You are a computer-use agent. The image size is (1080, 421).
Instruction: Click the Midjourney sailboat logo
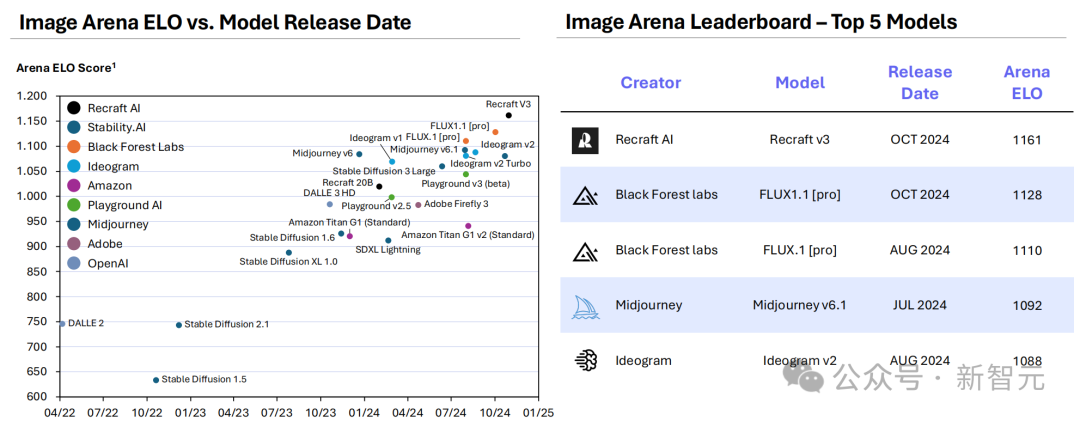pos(585,305)
